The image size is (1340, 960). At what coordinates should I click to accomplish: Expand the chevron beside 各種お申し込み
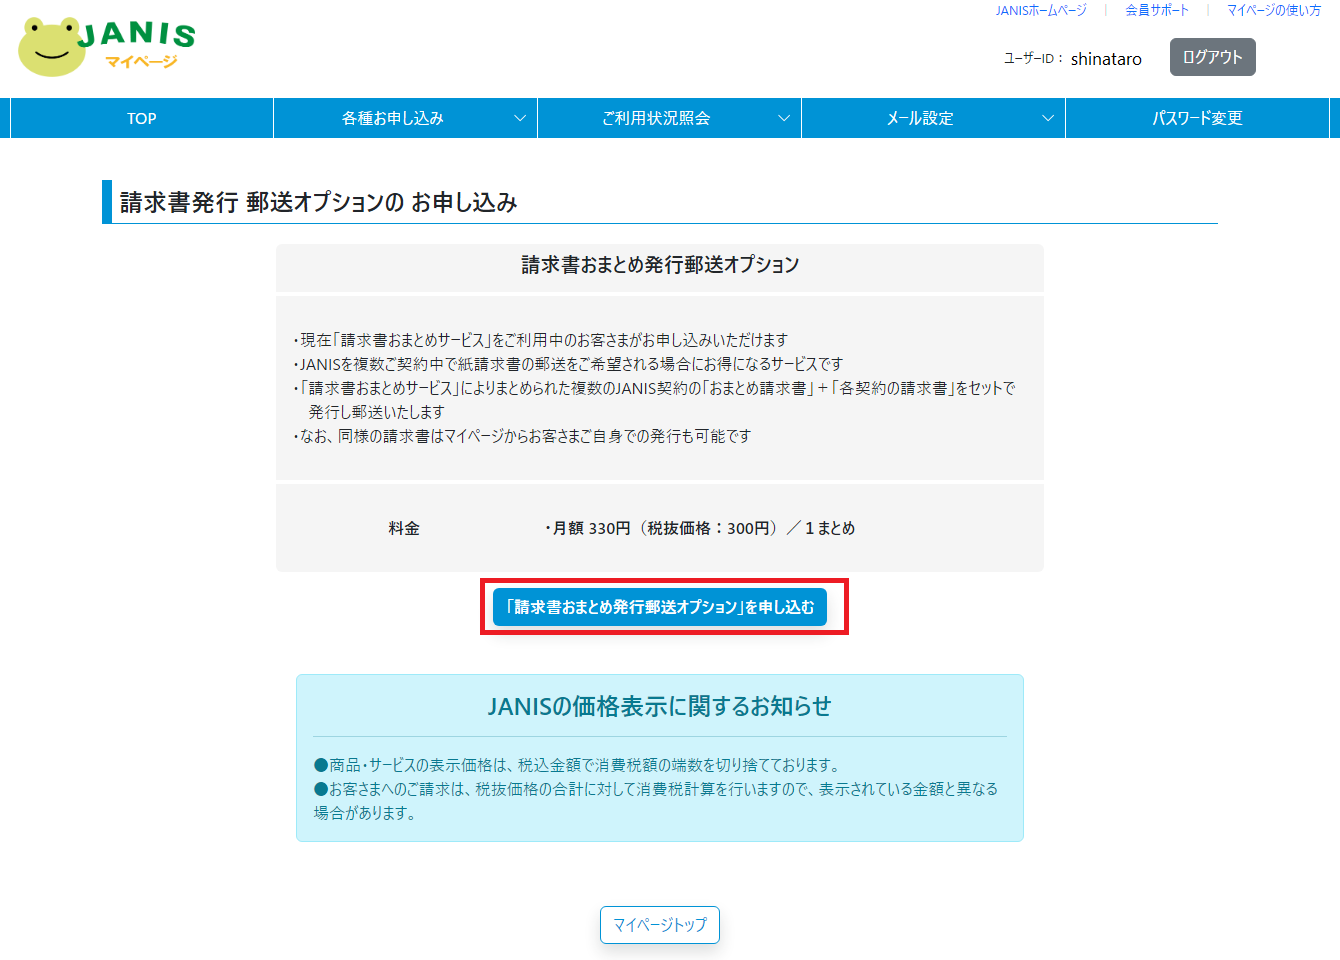point(520,118)
